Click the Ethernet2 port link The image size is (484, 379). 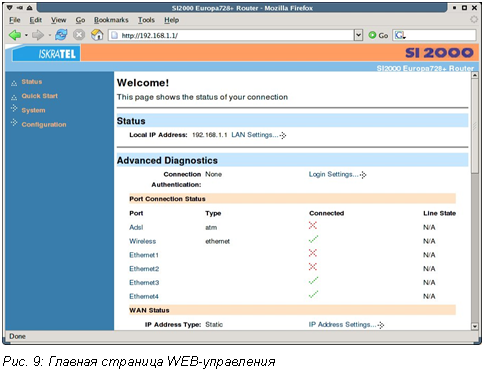pos(144,269)
